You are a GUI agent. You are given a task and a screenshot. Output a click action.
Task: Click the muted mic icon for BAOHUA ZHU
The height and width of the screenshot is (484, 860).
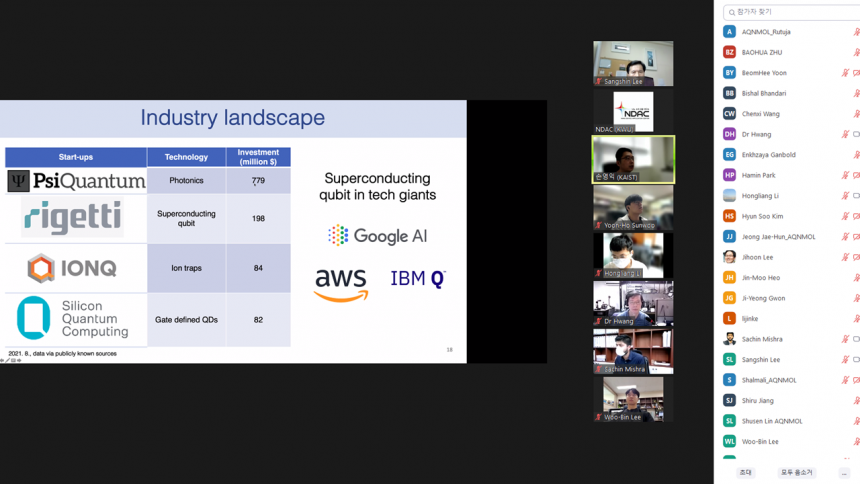856,52
